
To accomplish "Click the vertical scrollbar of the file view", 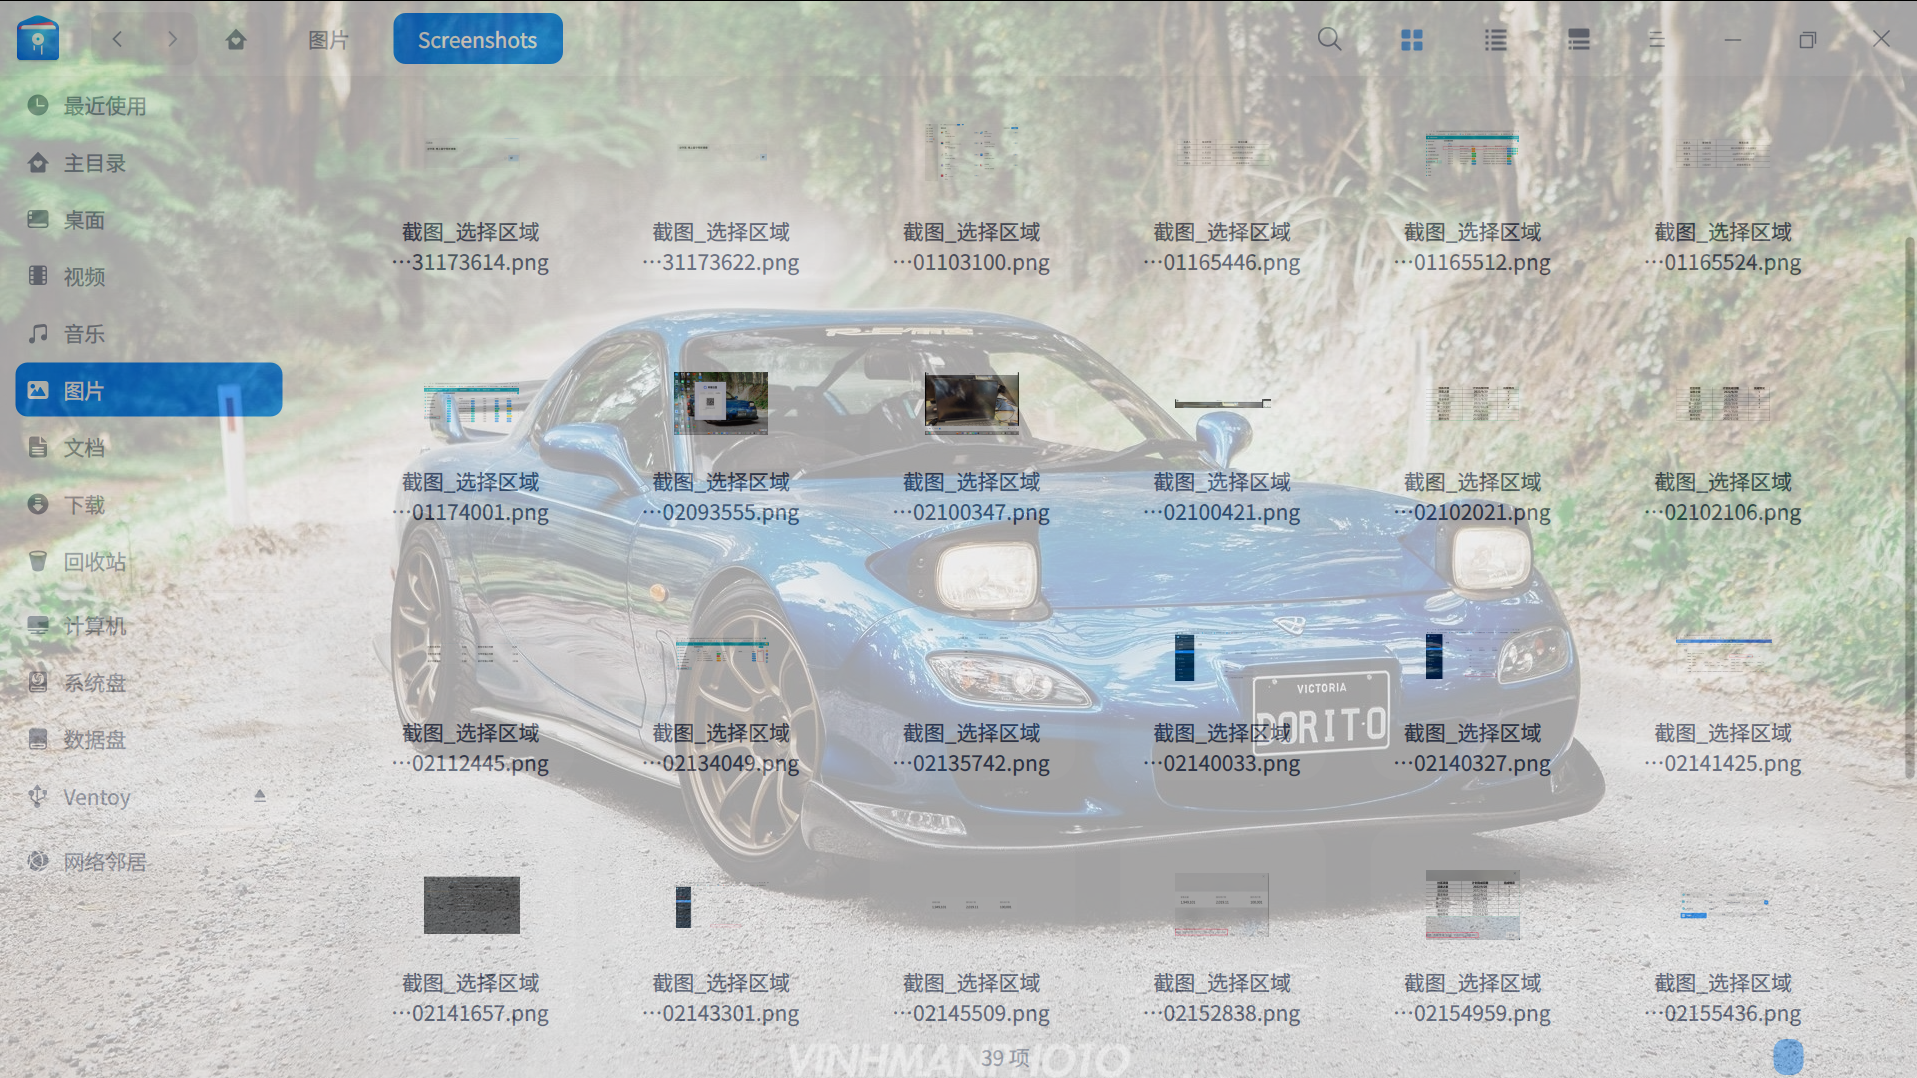I will tap(1909, 508).
